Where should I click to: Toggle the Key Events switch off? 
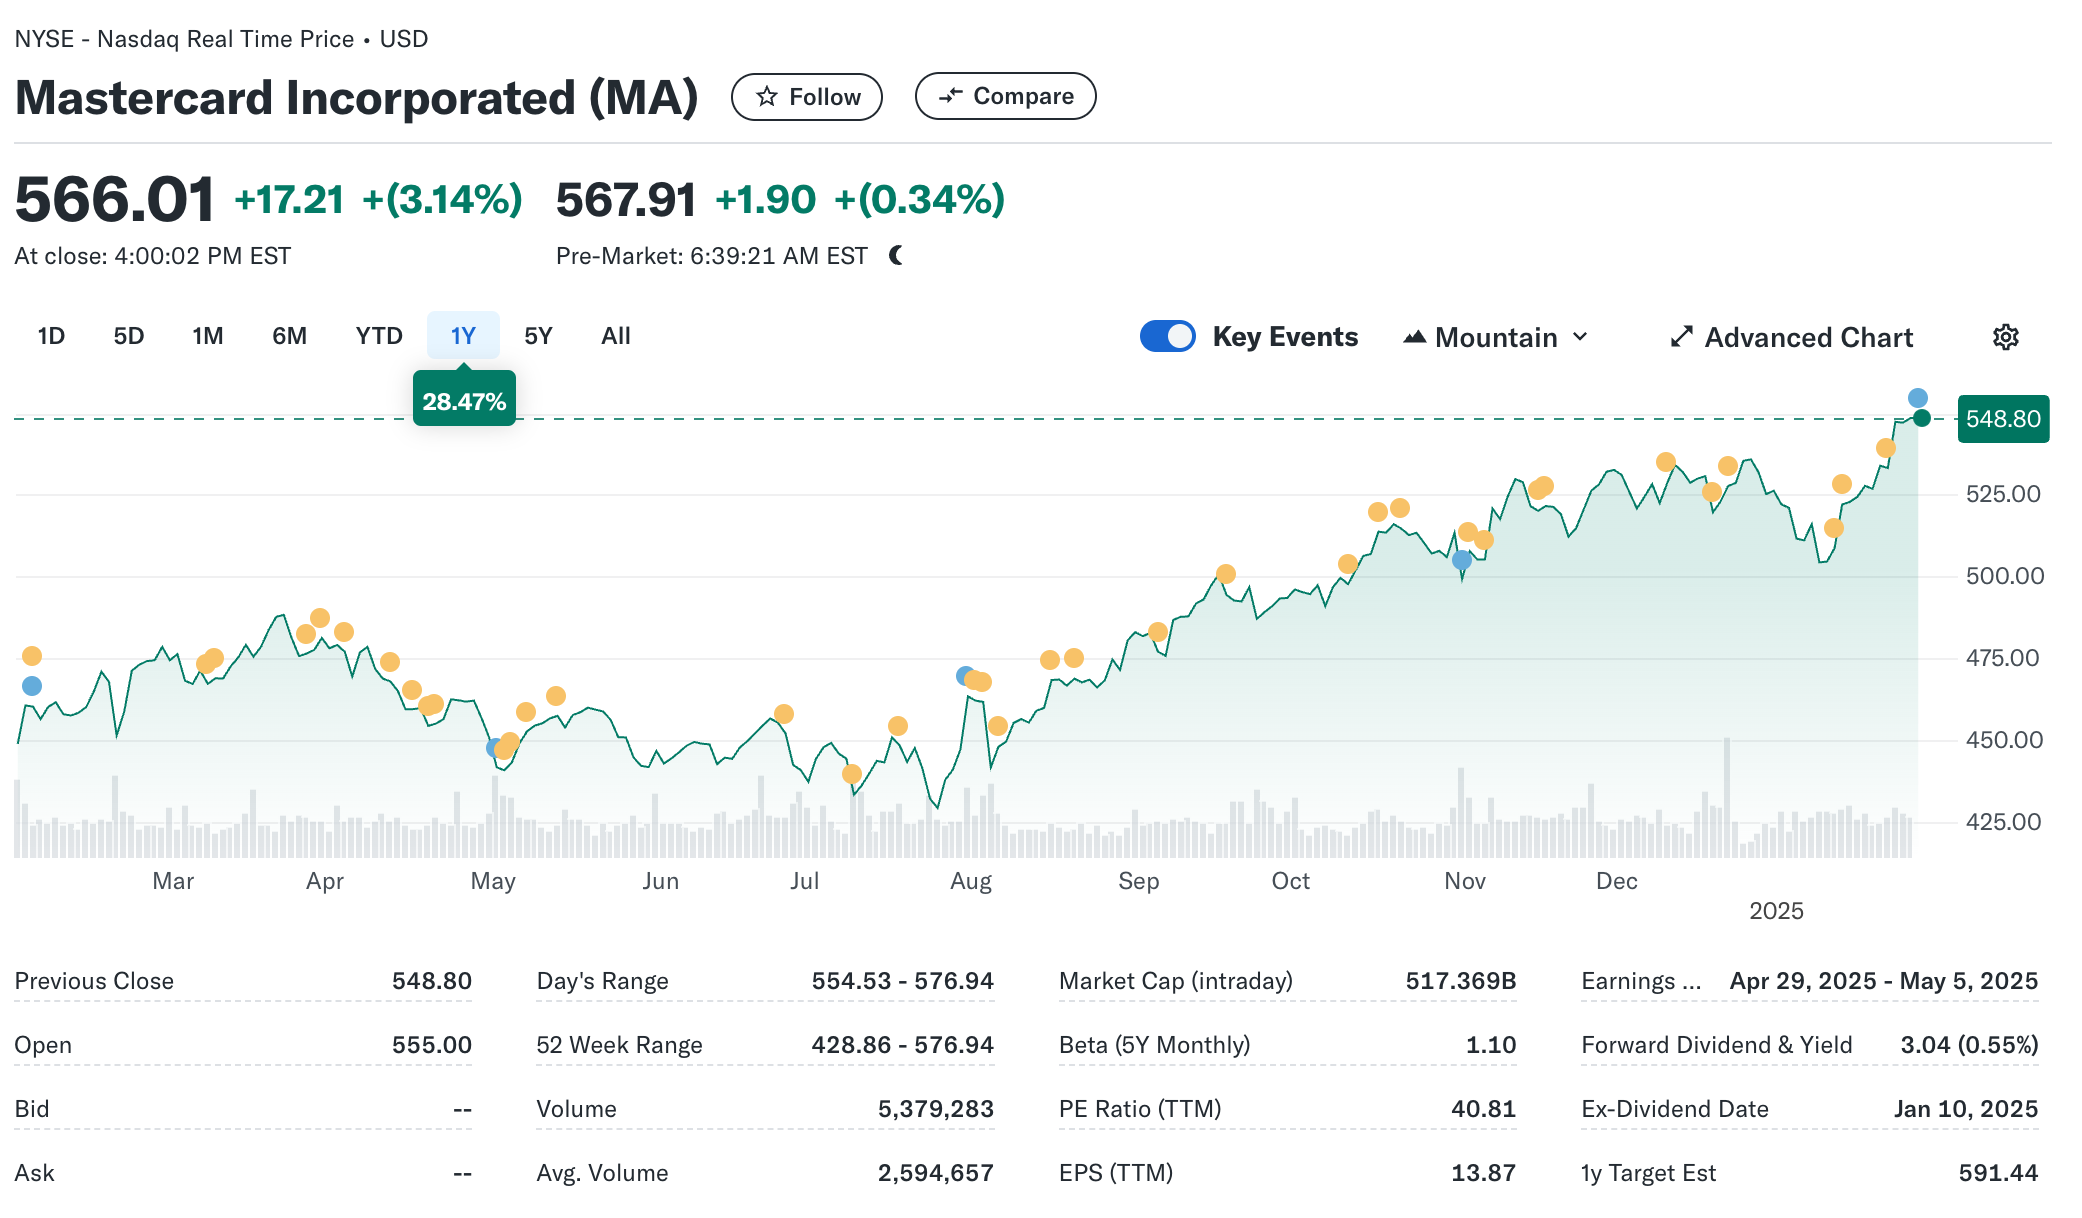(1167, 336)
